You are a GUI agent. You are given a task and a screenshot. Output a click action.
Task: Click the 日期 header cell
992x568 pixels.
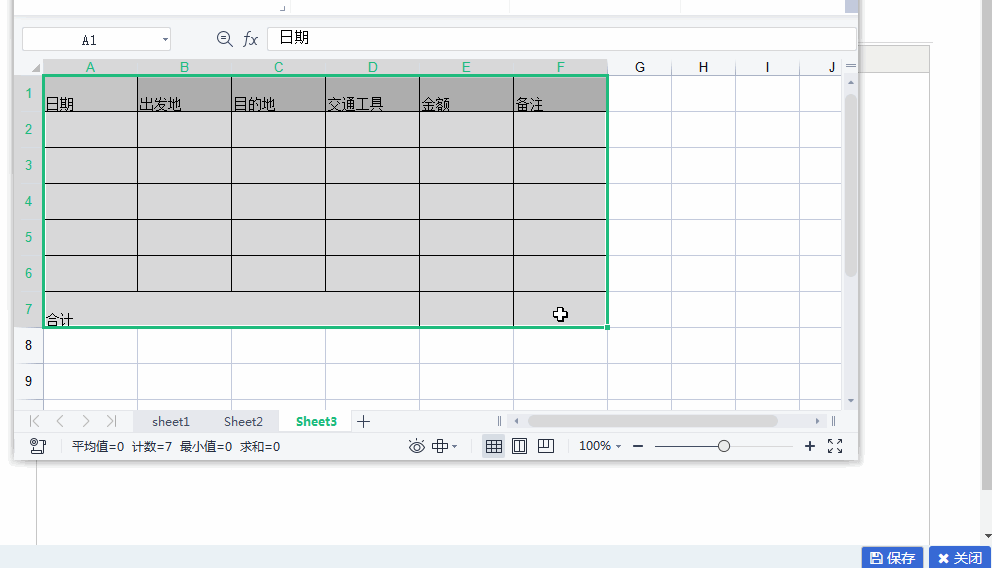(90, 94)
